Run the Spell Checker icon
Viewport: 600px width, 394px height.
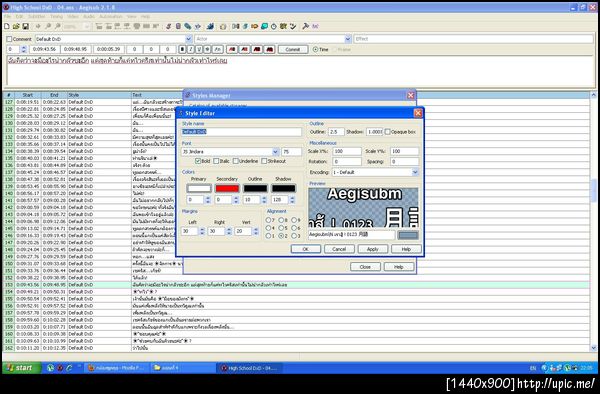point(293,26)
